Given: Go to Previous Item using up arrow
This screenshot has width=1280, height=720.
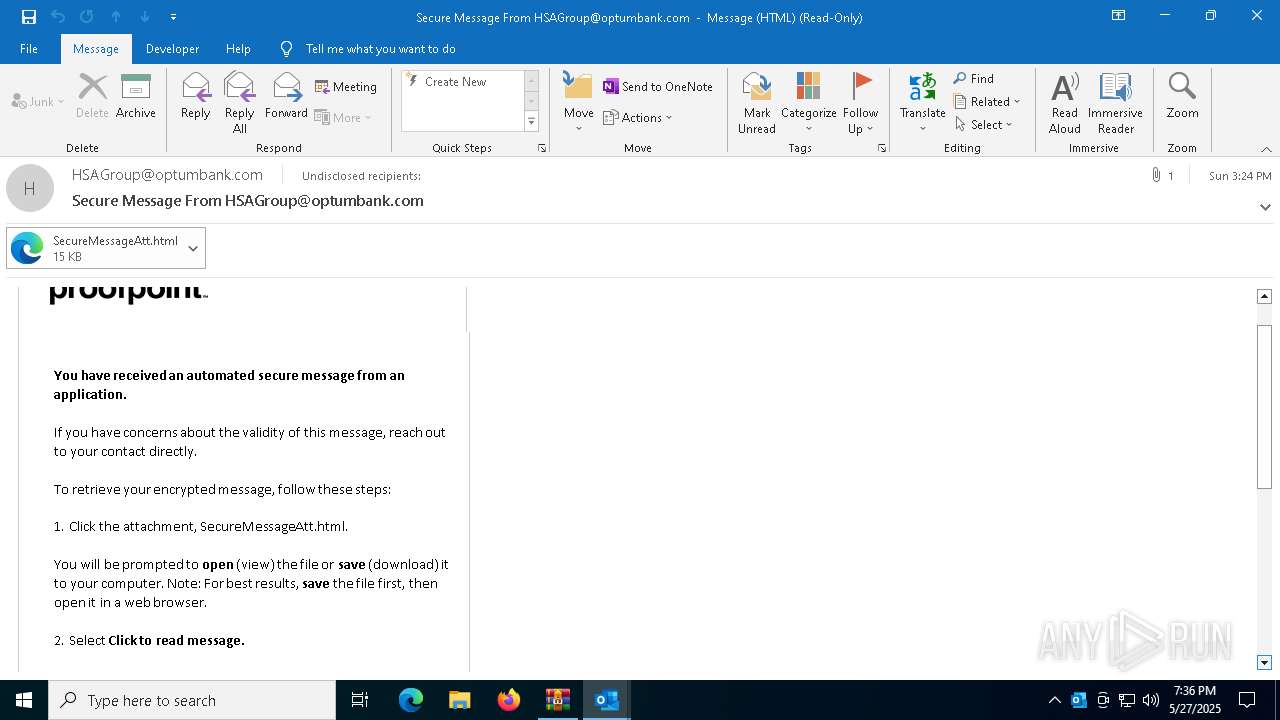Looking at the screenshot, I should pyautogui.click(x=116, y=17).
